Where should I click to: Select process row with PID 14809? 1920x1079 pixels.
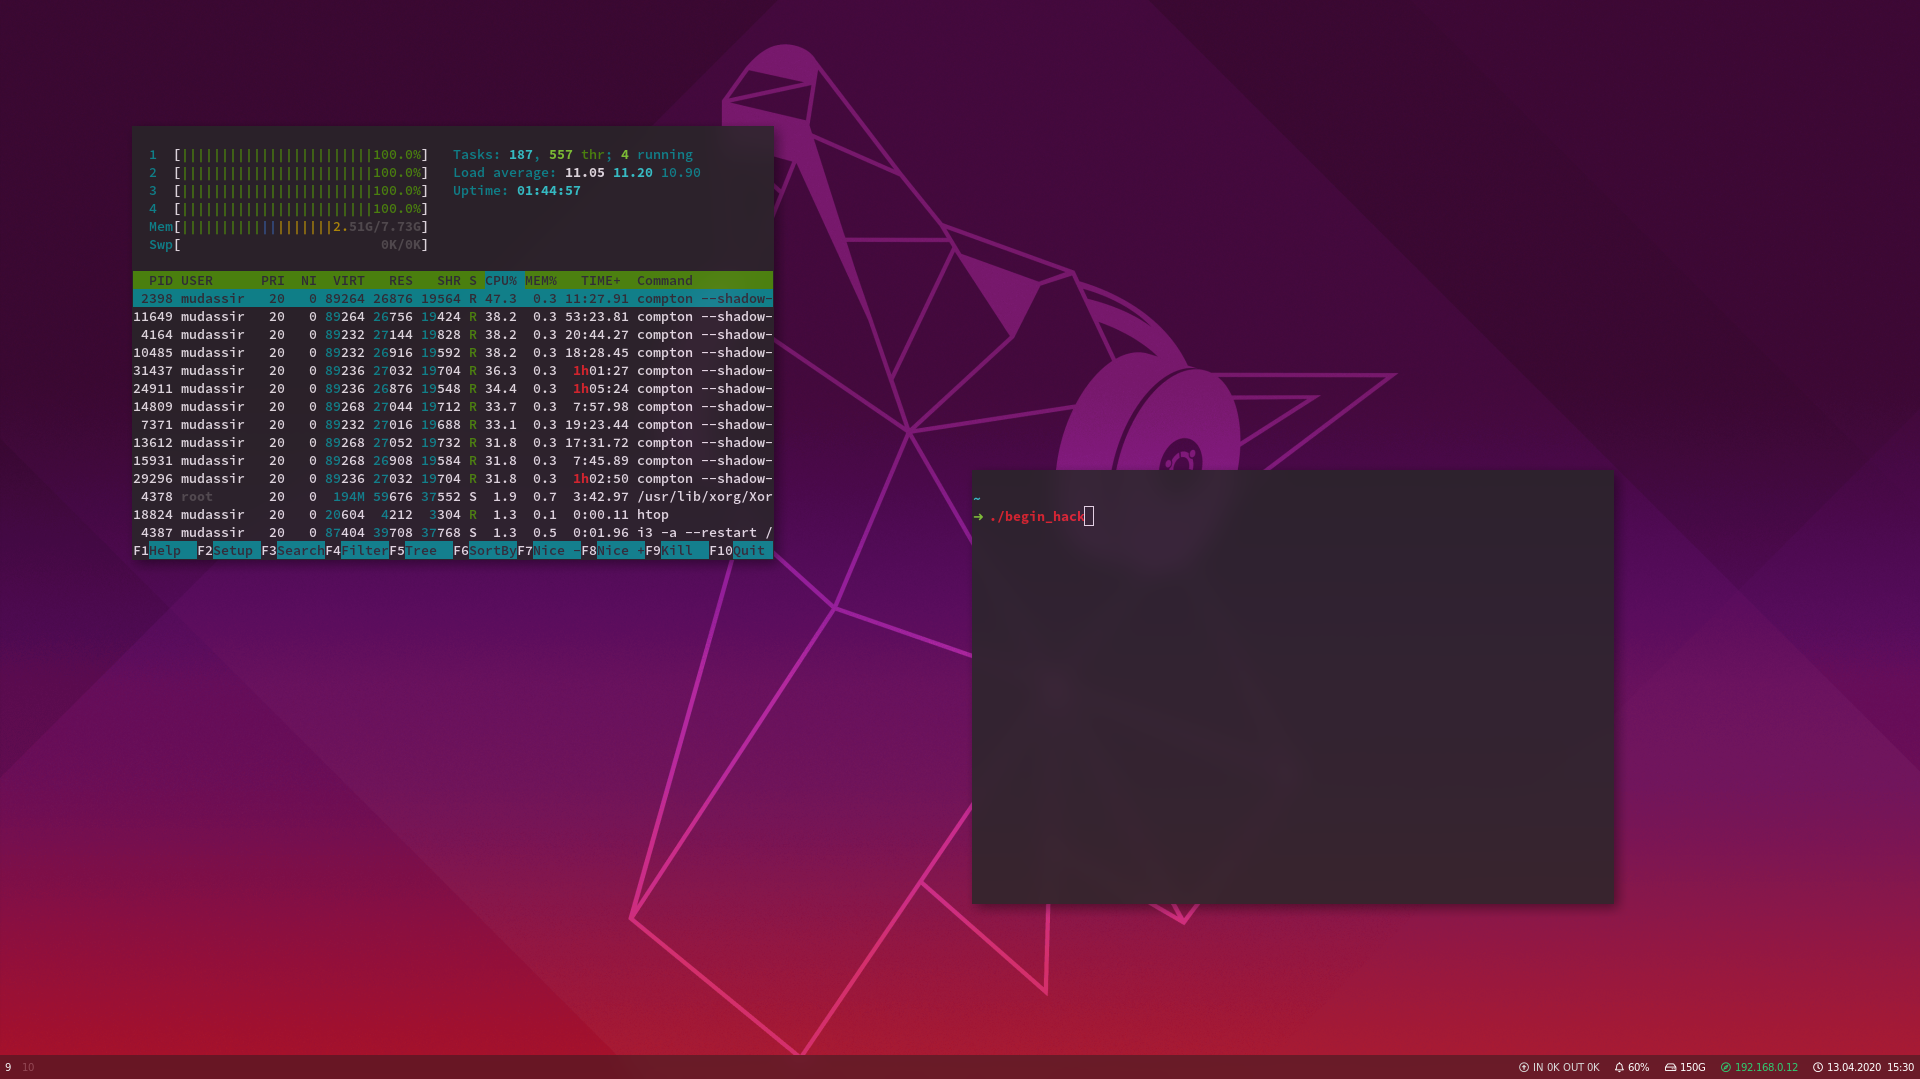pyautogui.click(x=453, y=407)
